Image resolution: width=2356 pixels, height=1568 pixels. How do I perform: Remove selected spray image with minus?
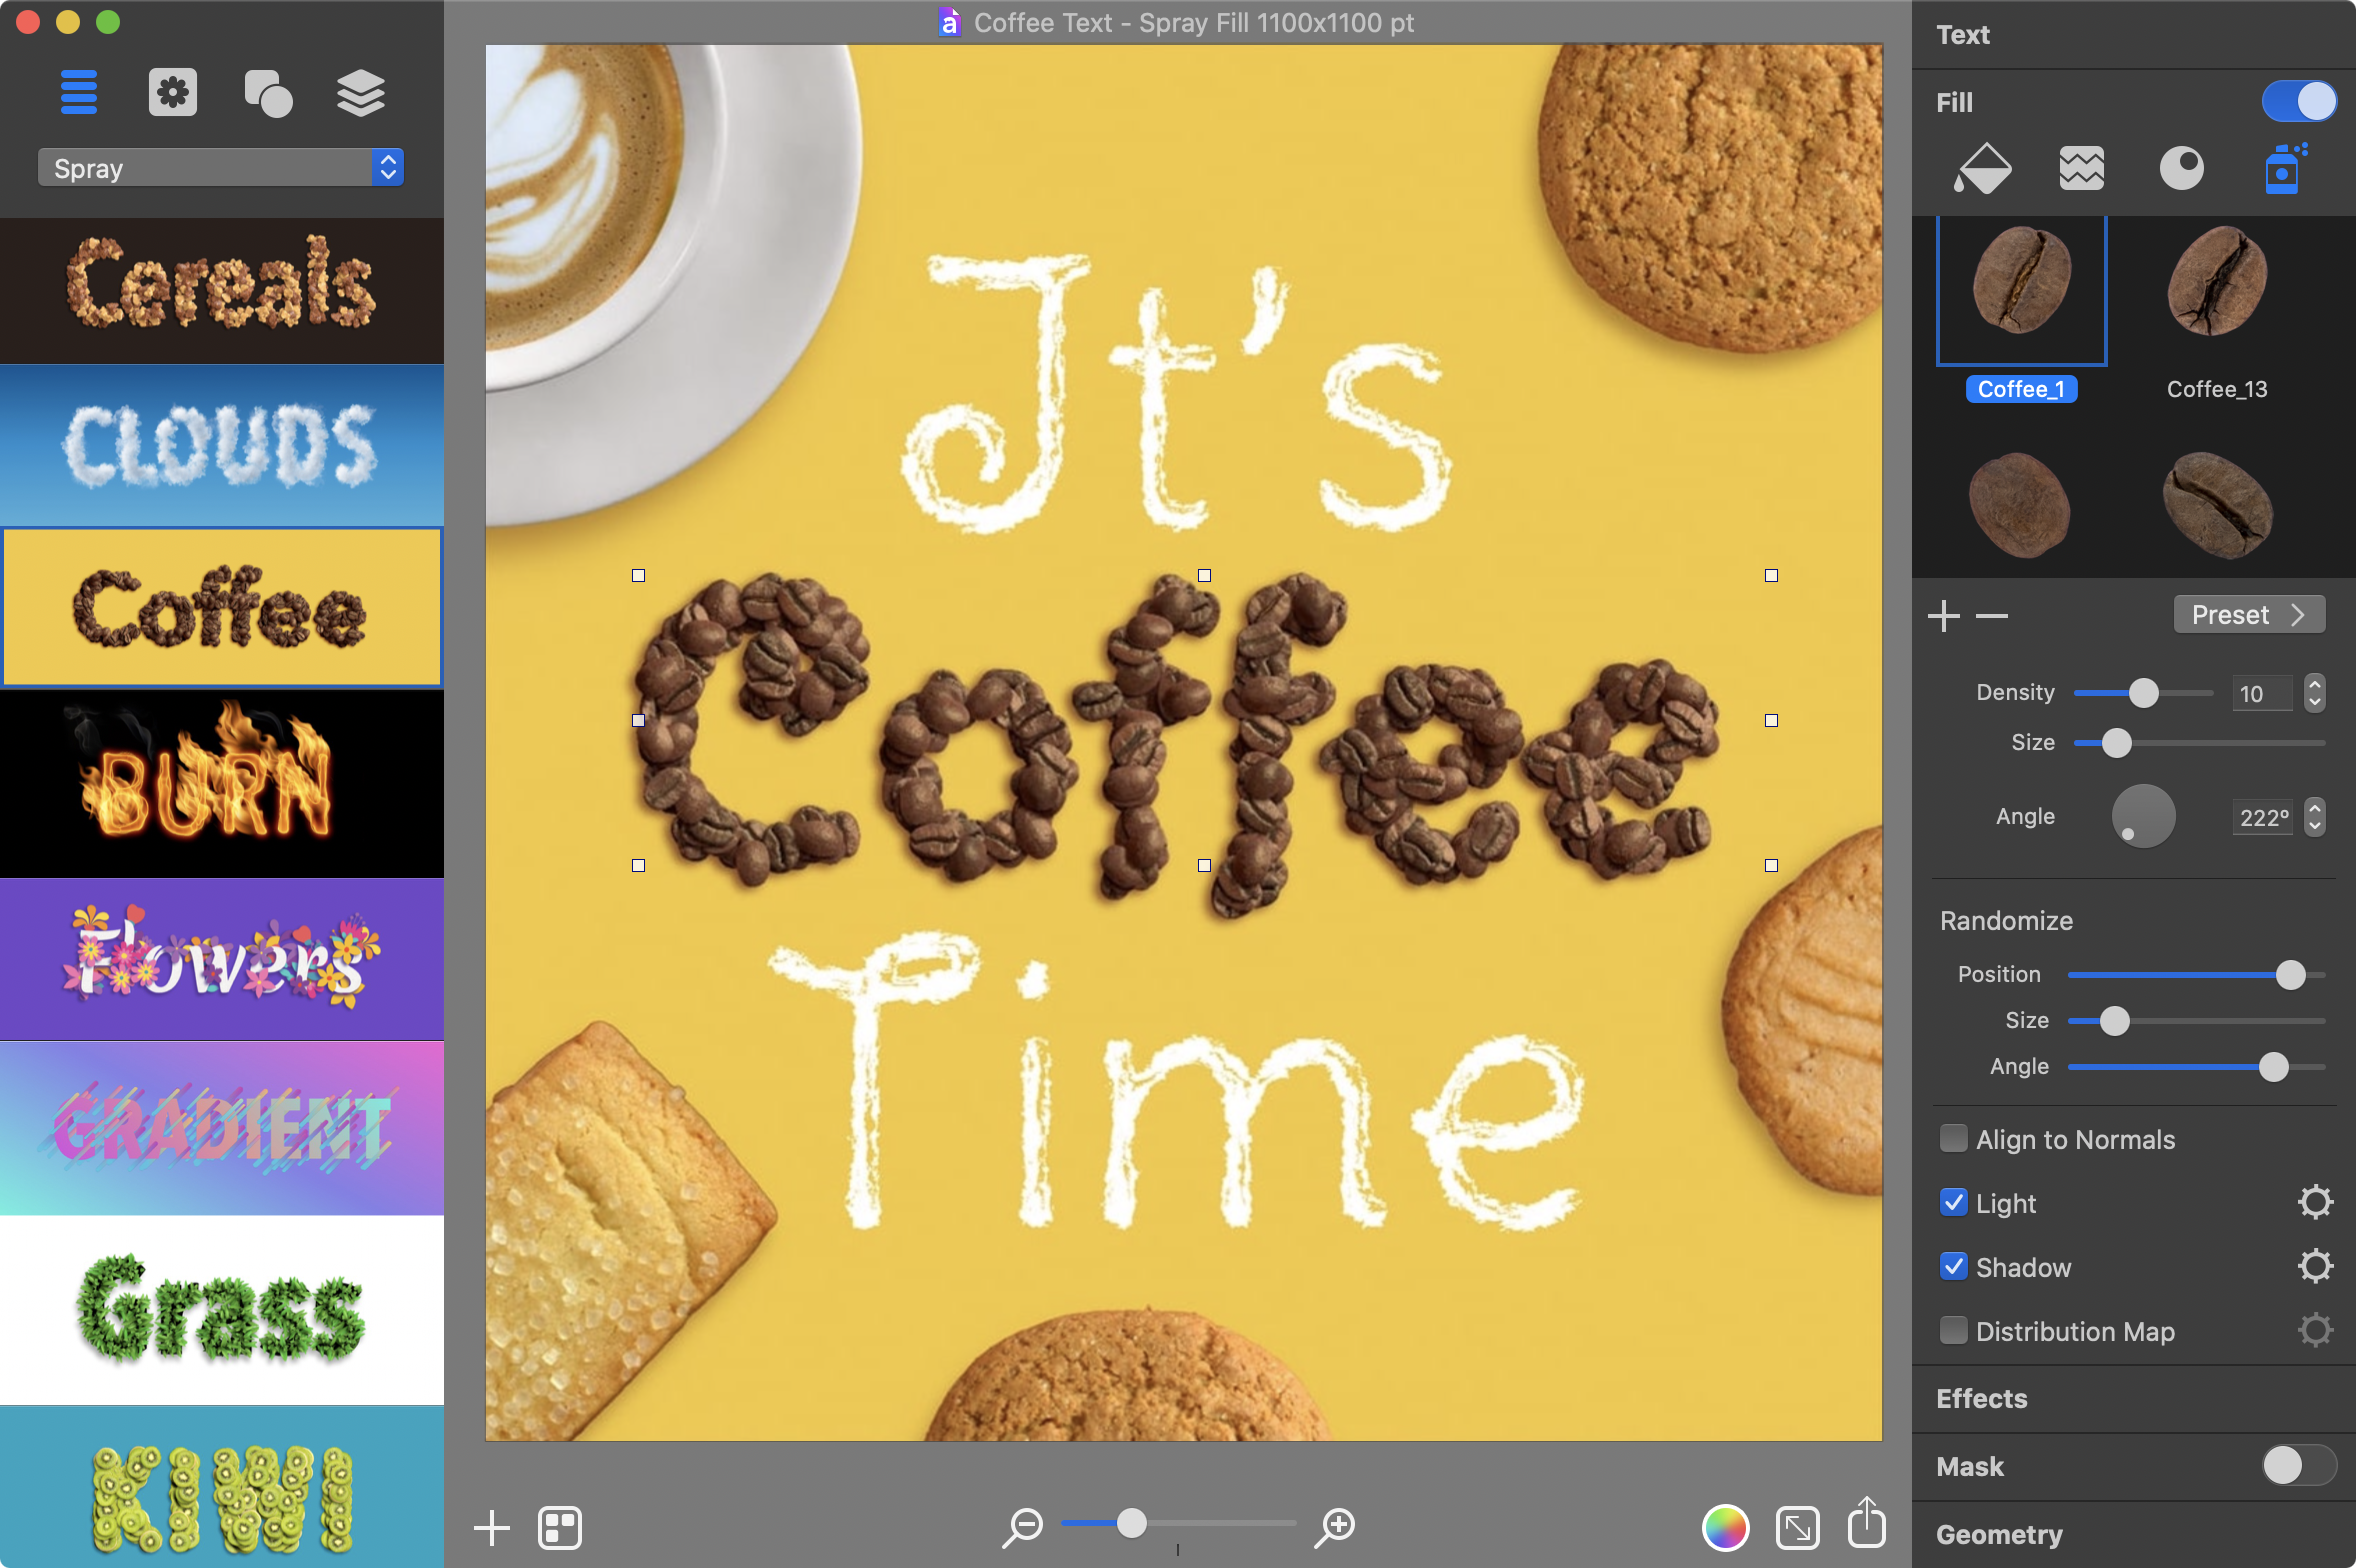point(1992,615)
